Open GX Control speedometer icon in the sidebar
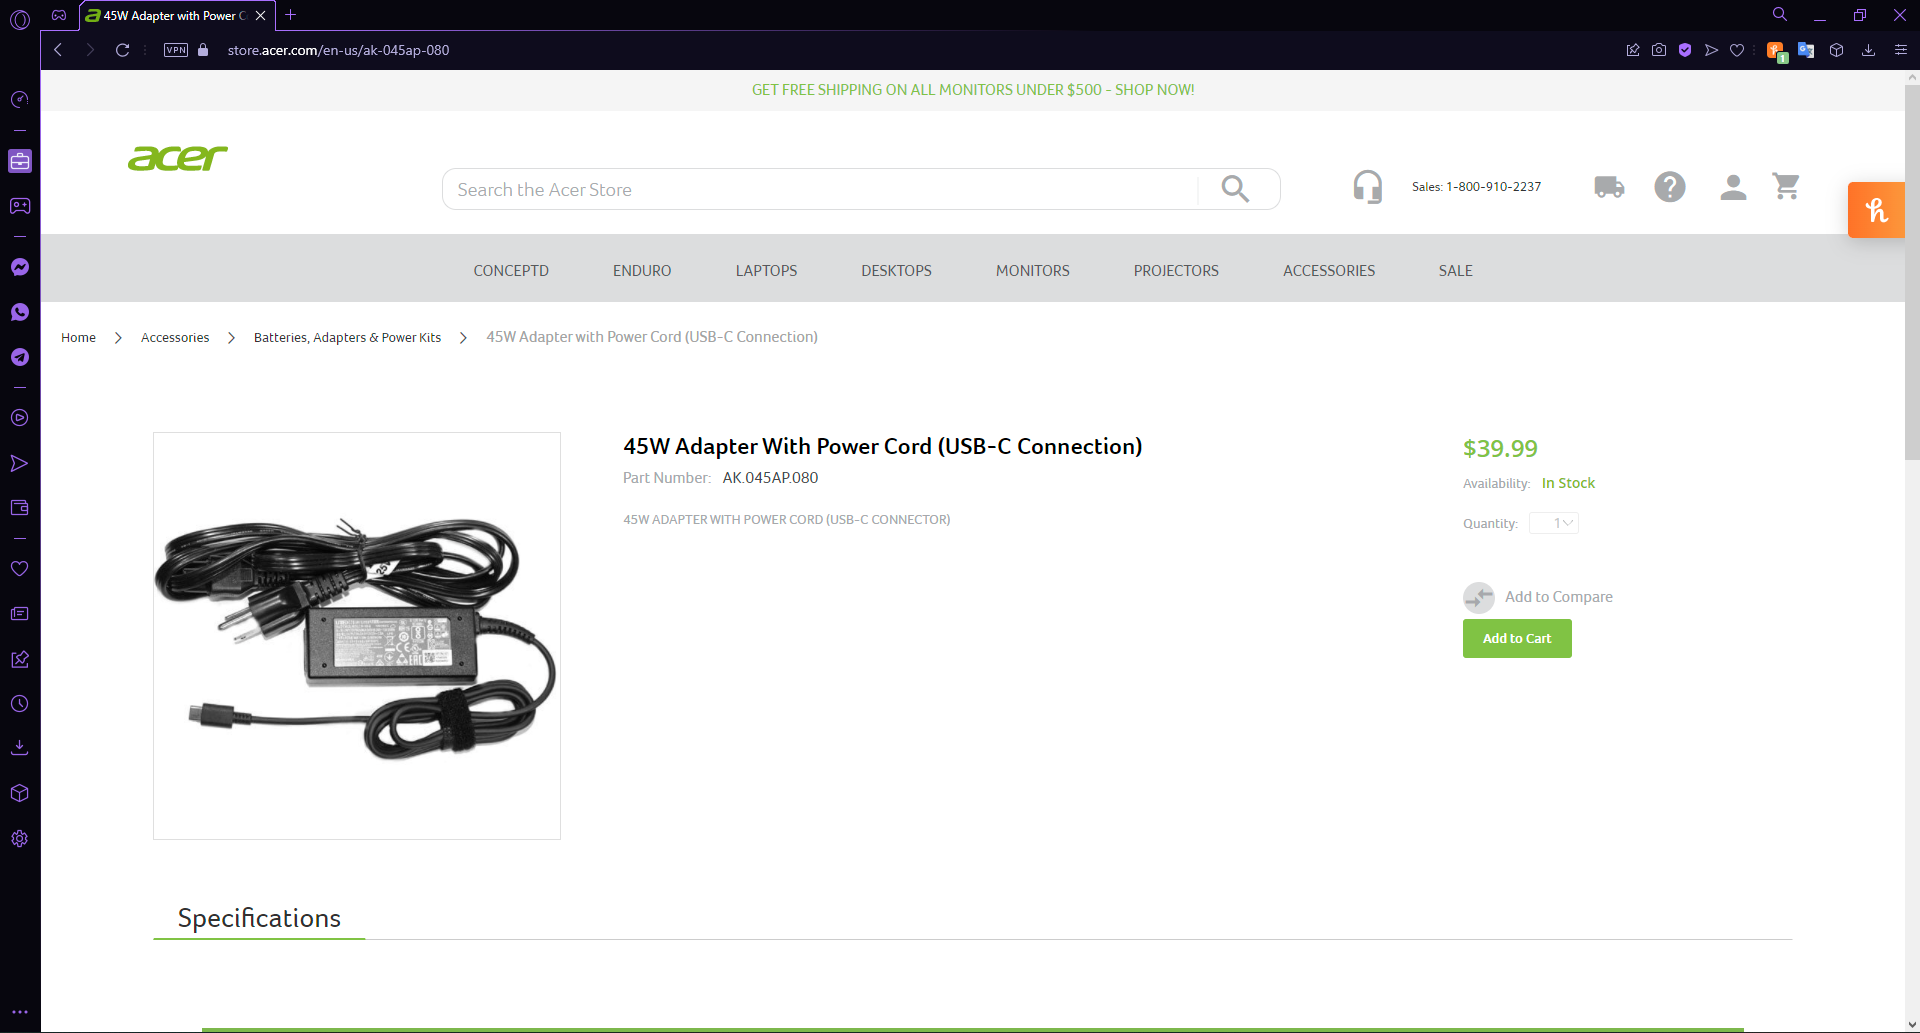The width and height of the screenshot is (1920, 1033). (20, 99)
